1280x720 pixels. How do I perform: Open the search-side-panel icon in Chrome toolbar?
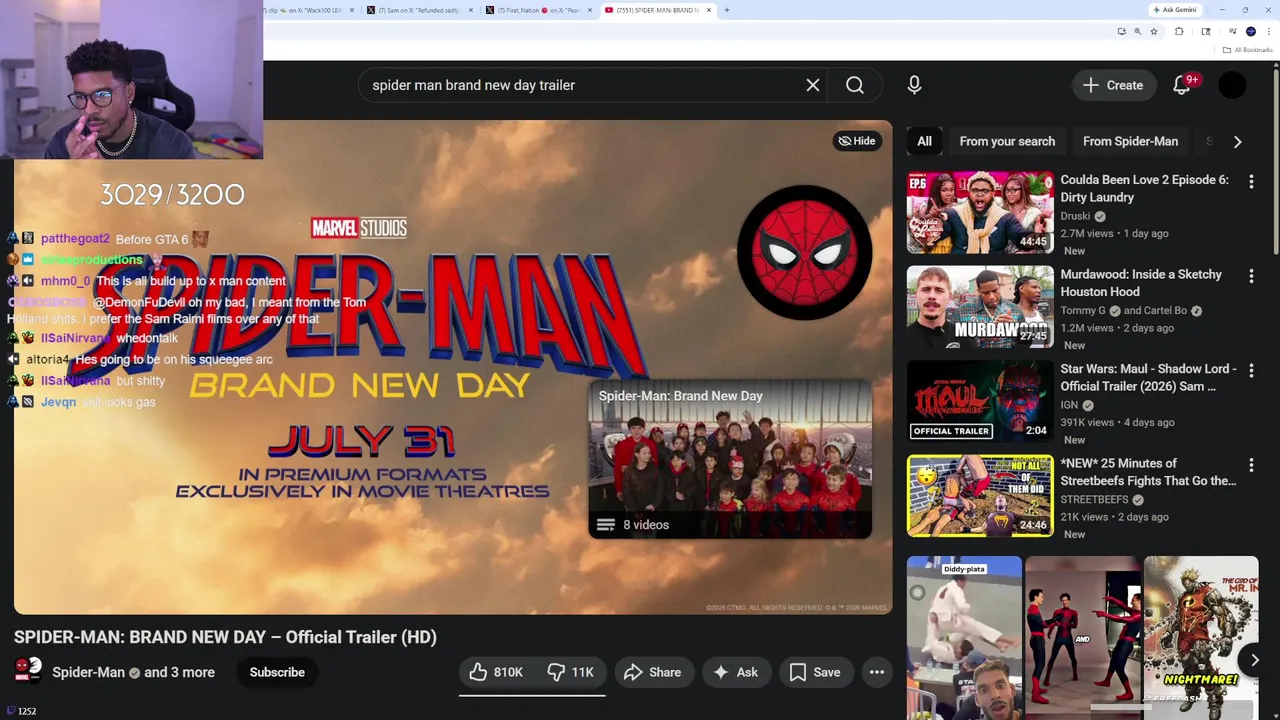[x=1206, y=32]
